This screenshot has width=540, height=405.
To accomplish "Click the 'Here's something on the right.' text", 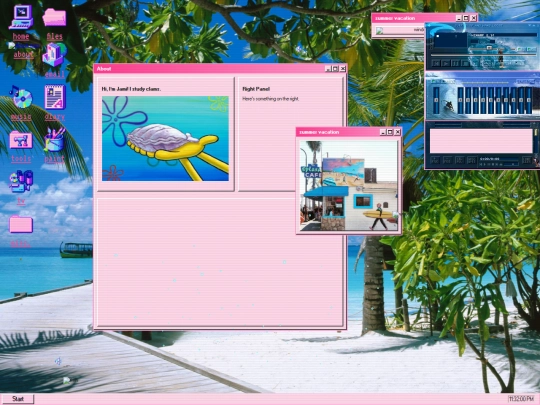I will pyautogui.click(x=271, y=99).
